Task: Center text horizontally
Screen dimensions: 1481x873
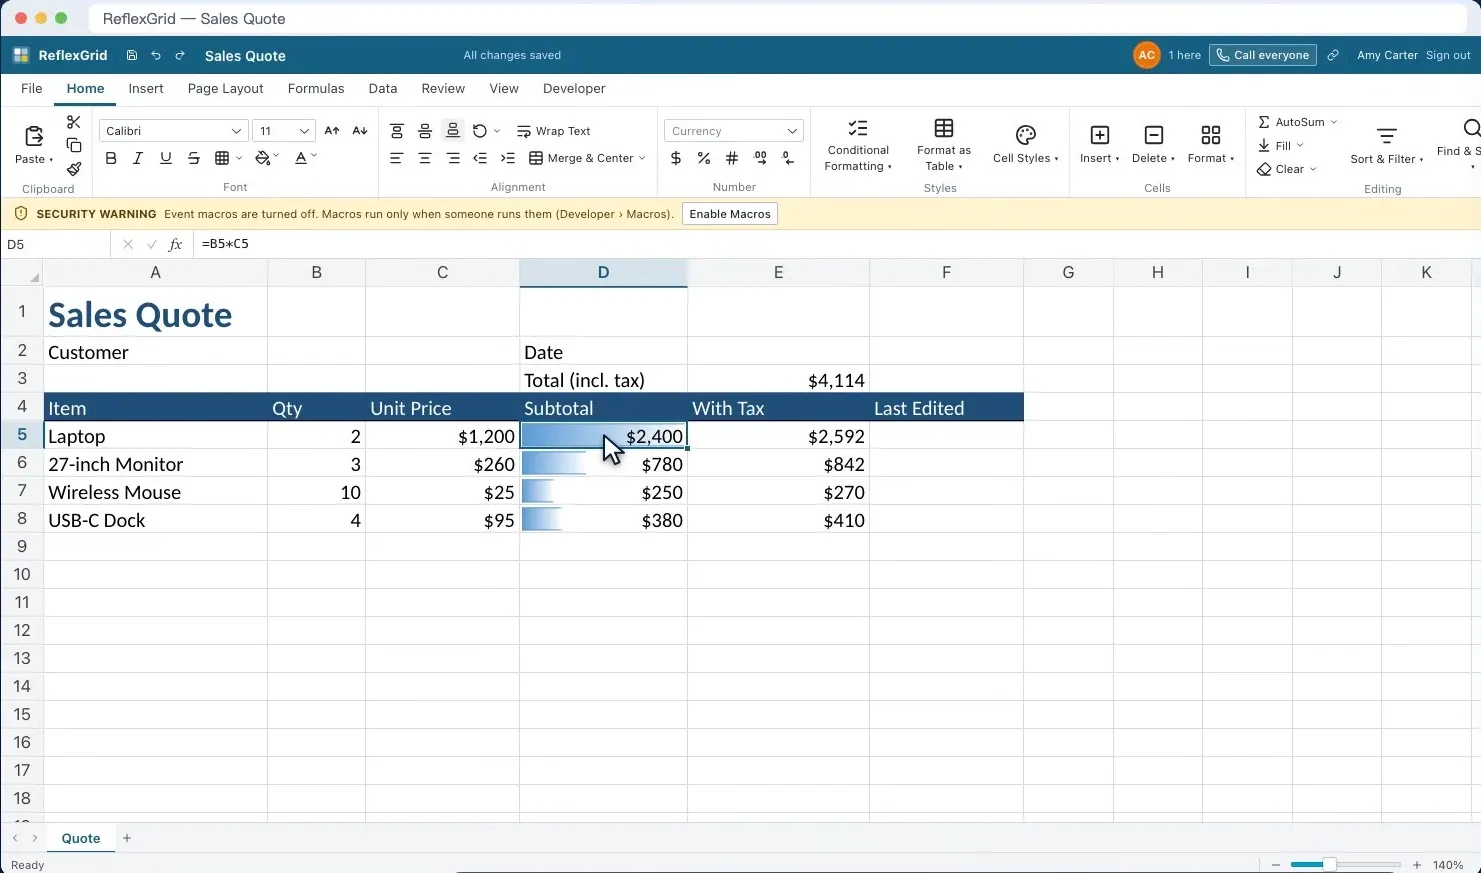Action: (425, 158)
